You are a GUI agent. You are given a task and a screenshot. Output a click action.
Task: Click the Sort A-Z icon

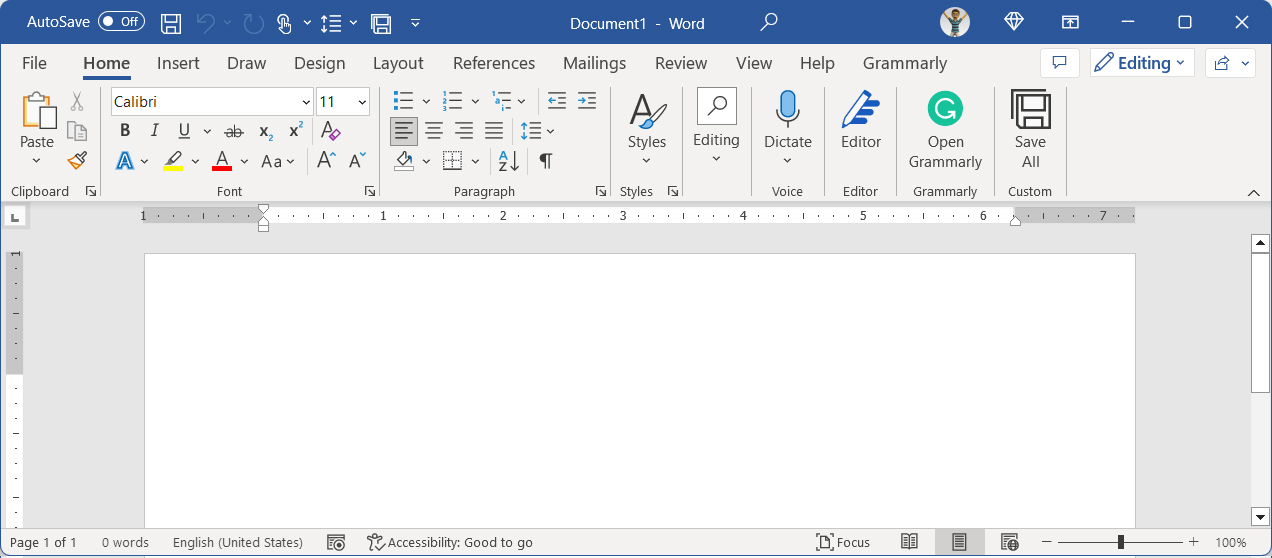(x=508, y=161)
